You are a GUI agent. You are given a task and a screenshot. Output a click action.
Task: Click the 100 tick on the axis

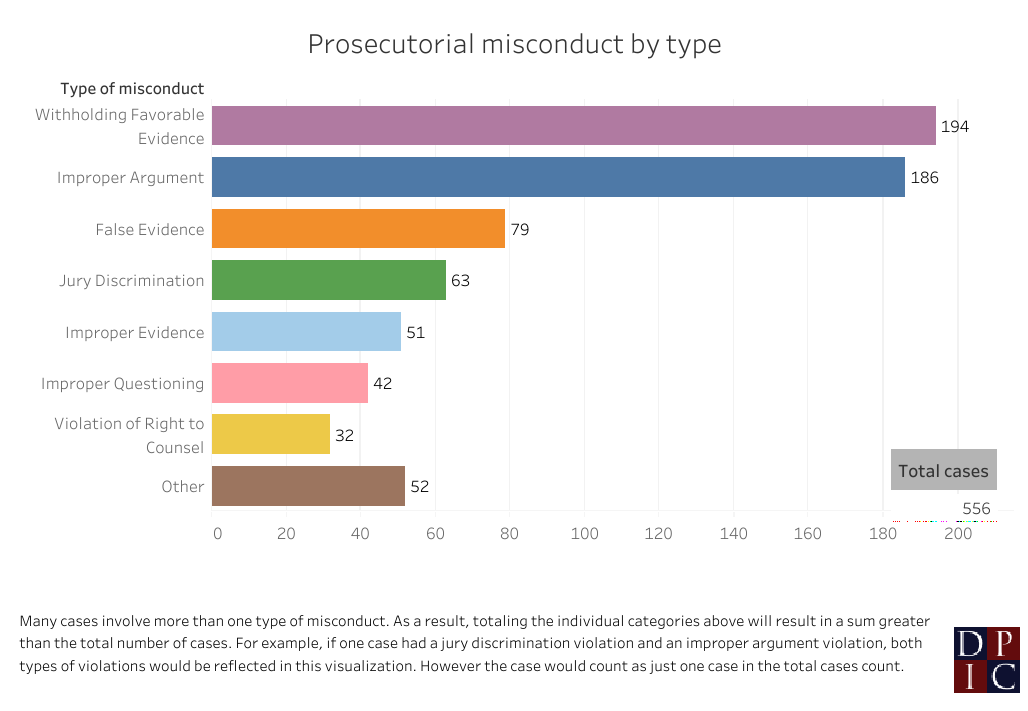[x=584, y=534]
